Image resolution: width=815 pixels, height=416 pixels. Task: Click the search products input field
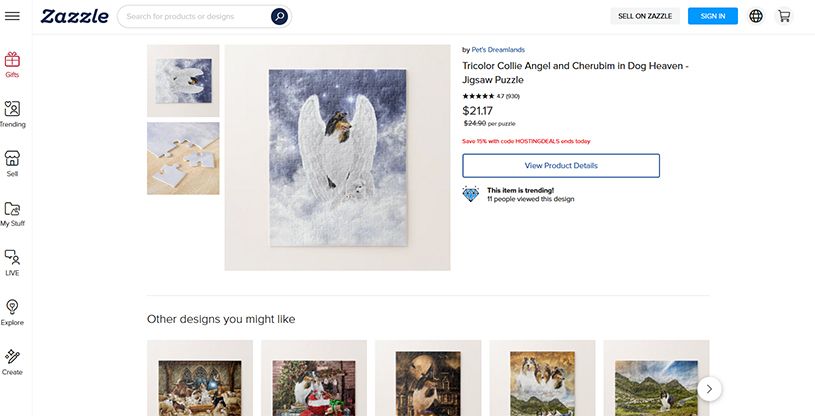(195, 16)
